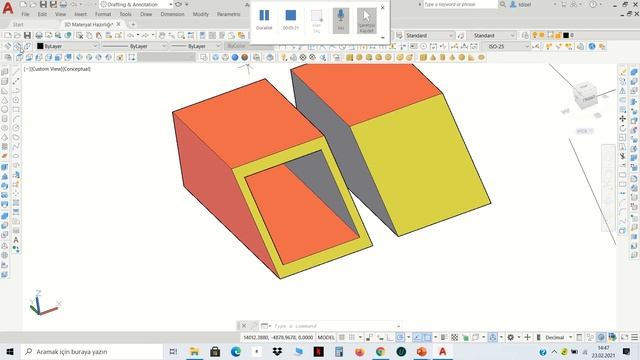
Task: Open the Decimal units dropdown in status bar
Action: [x=558, y=337]
